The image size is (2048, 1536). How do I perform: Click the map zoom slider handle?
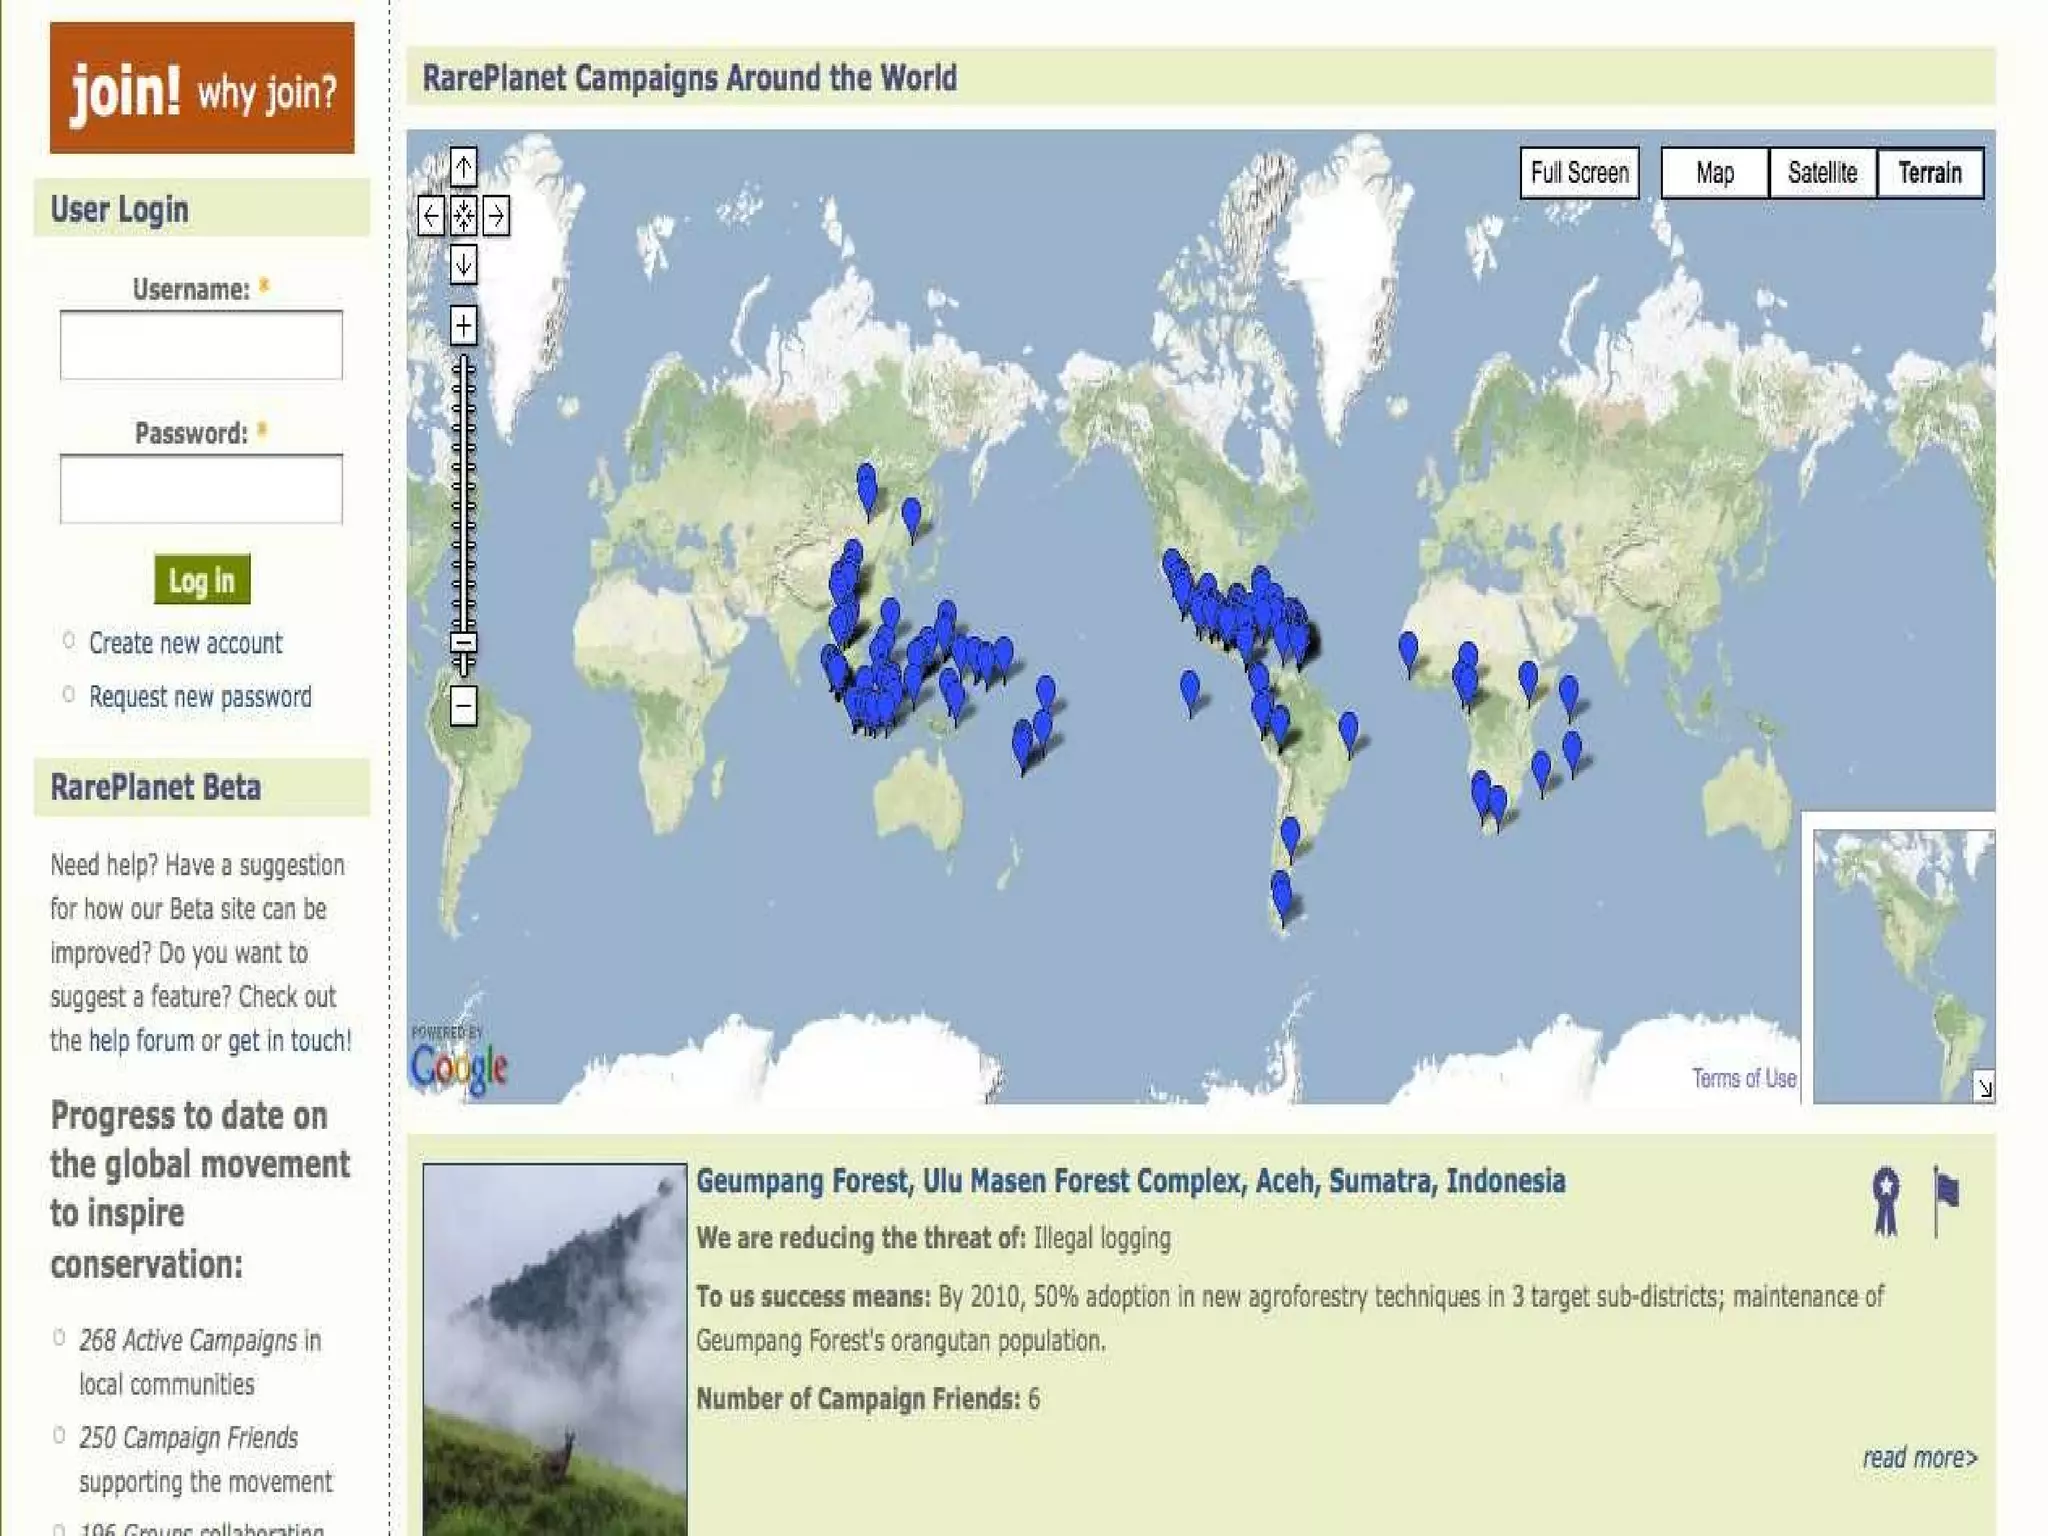click(463, 643)
